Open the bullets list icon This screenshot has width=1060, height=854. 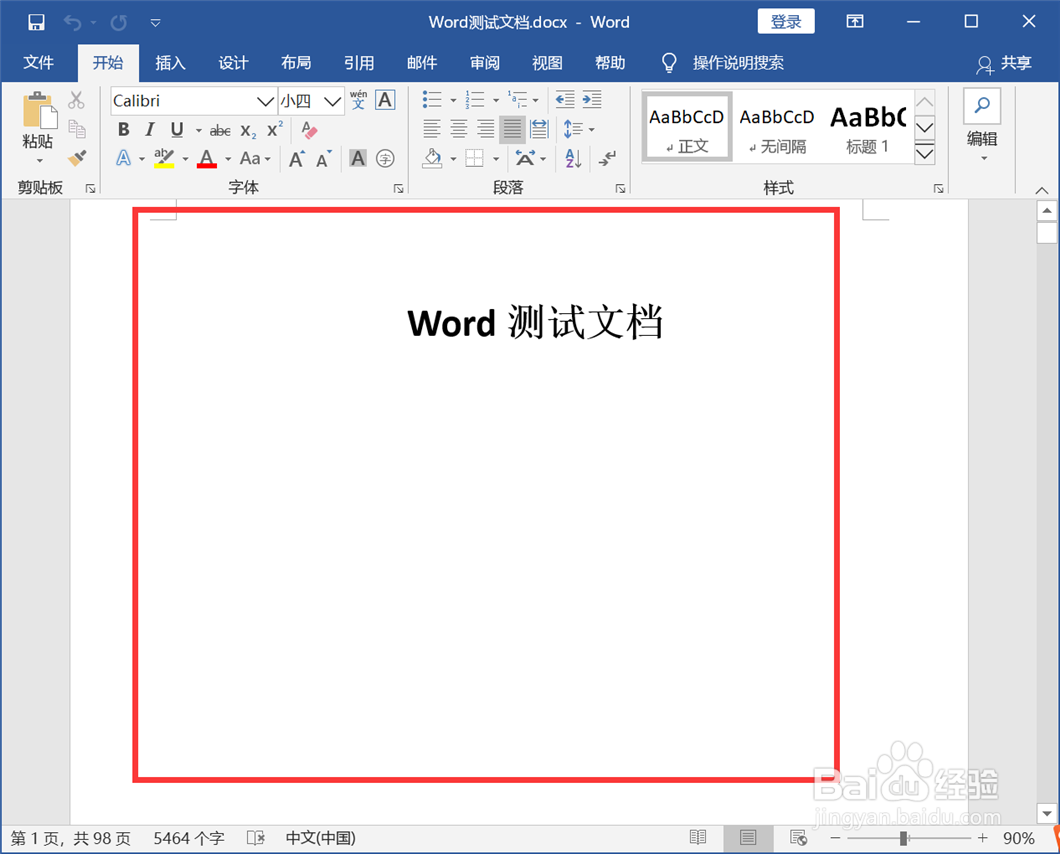(x=430, y=99)
